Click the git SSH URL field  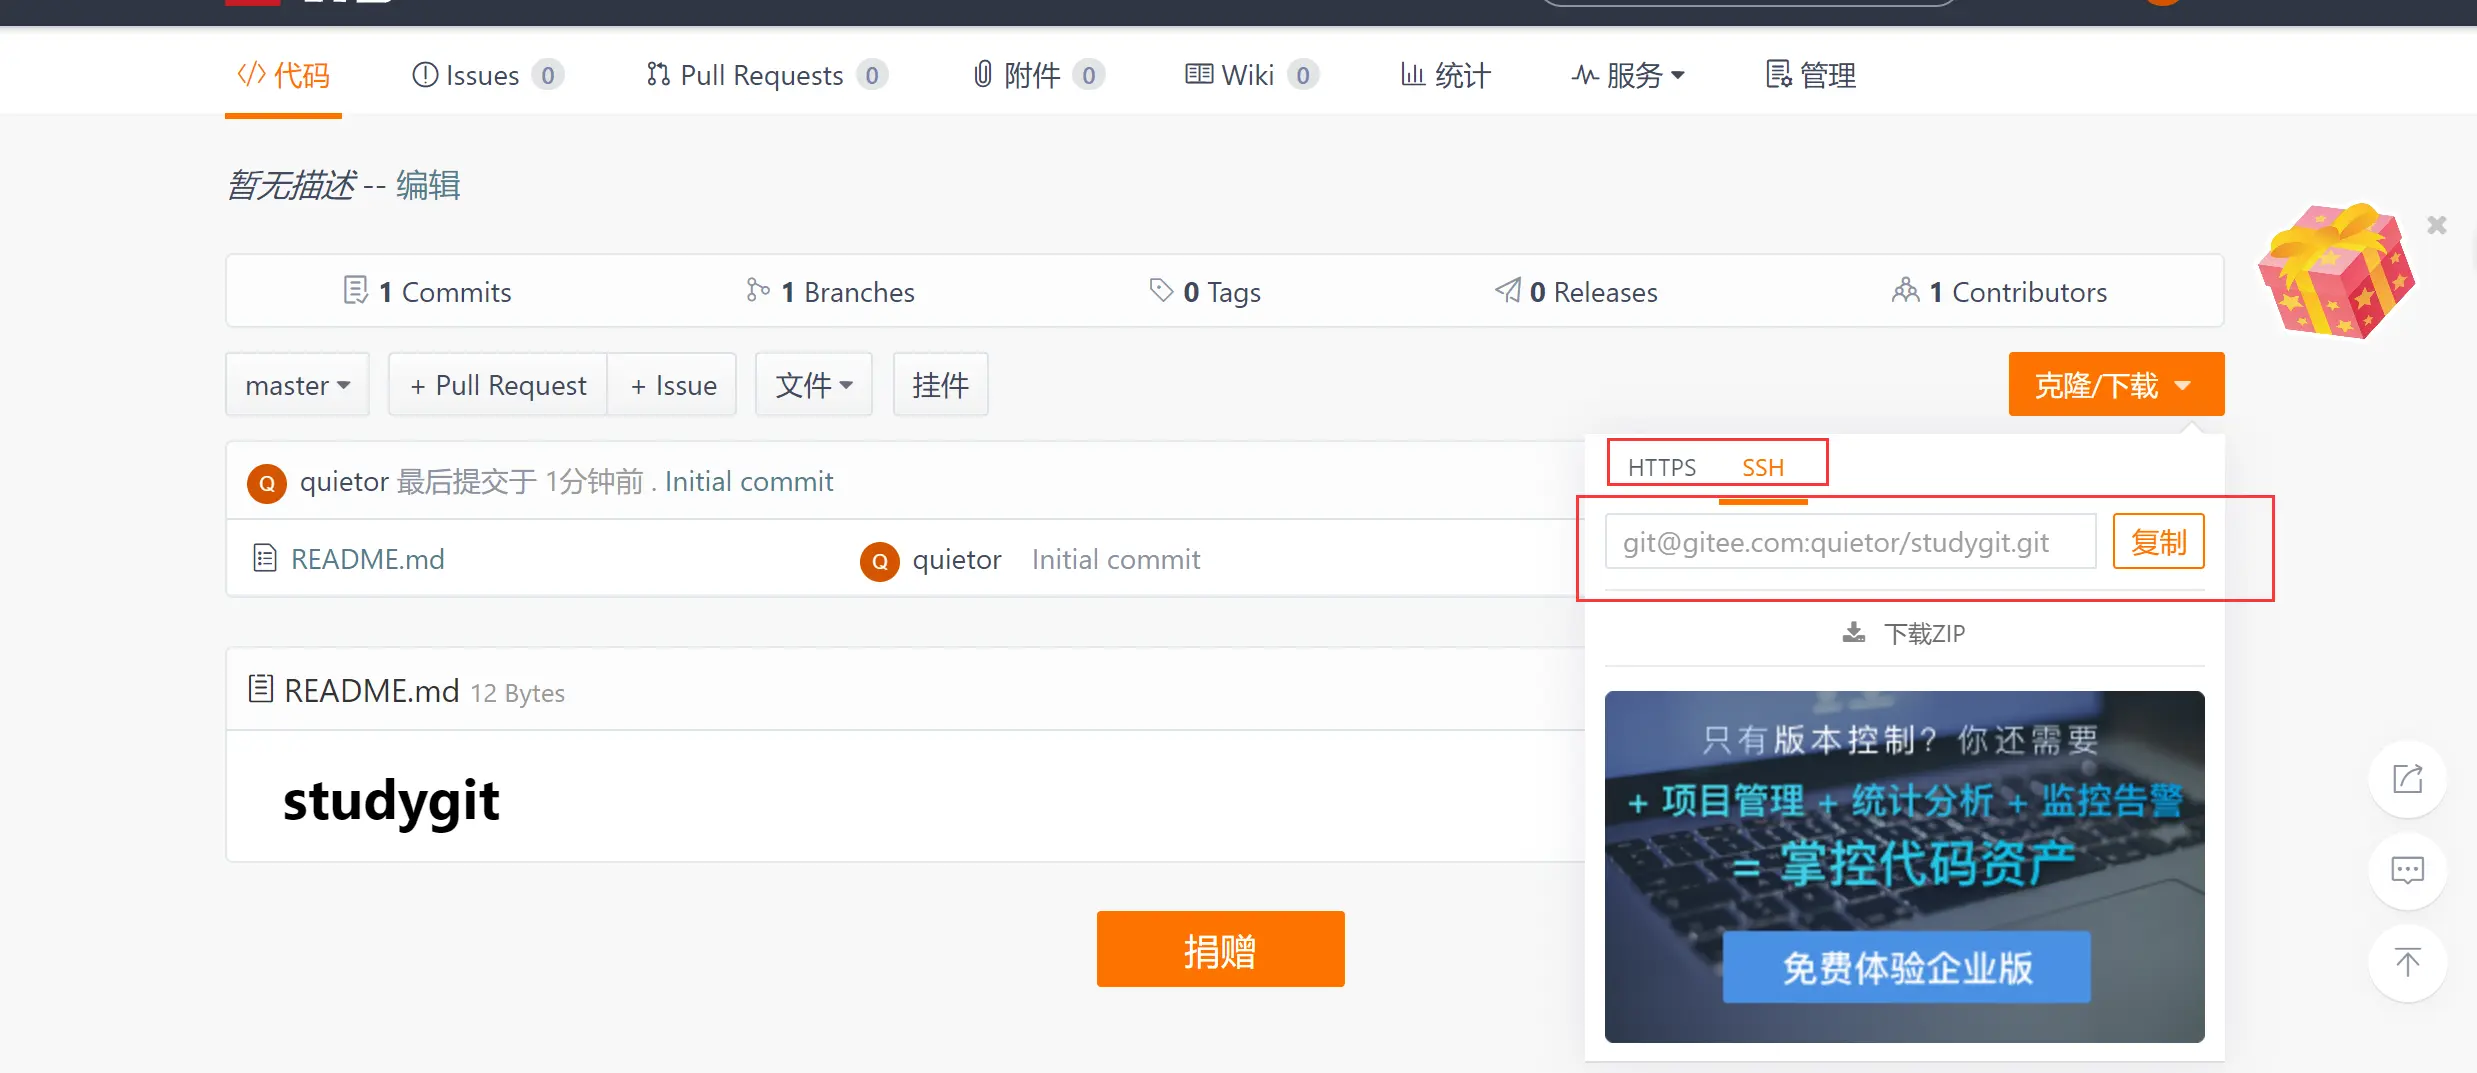[x=1850, y=542]
